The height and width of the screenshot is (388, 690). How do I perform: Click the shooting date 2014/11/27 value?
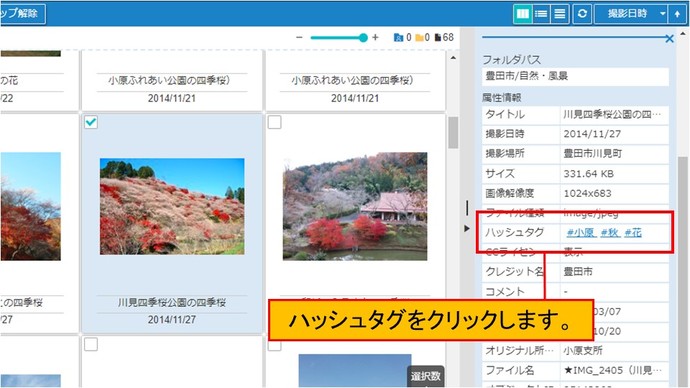tap(592, 134)
